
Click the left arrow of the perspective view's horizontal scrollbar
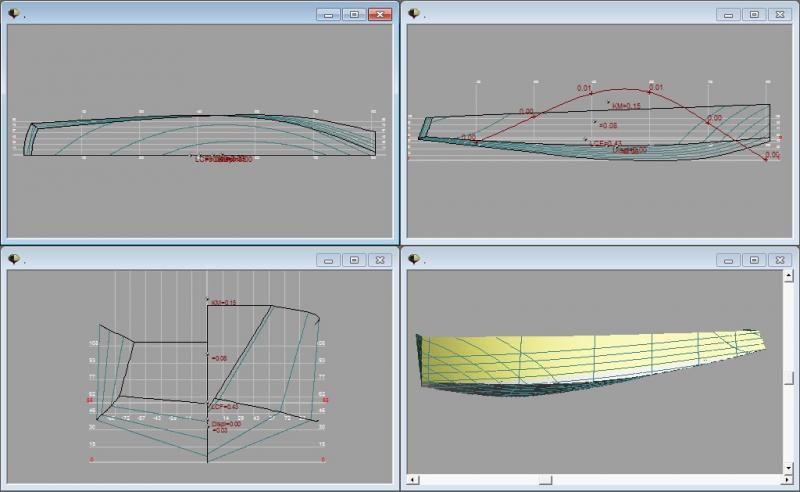(x=413, y=479)
